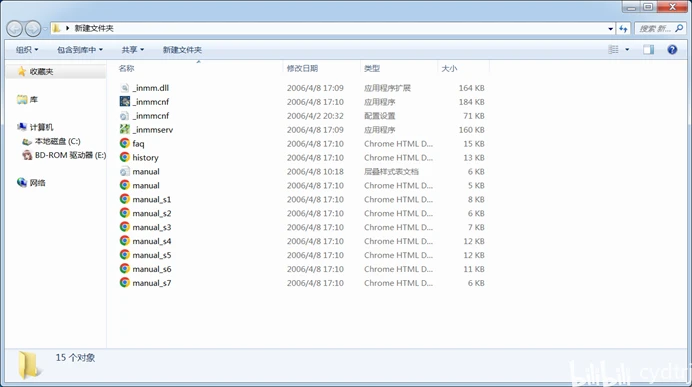
Task: Click the manual_s4 file name
Action: (x=152, y=241)
